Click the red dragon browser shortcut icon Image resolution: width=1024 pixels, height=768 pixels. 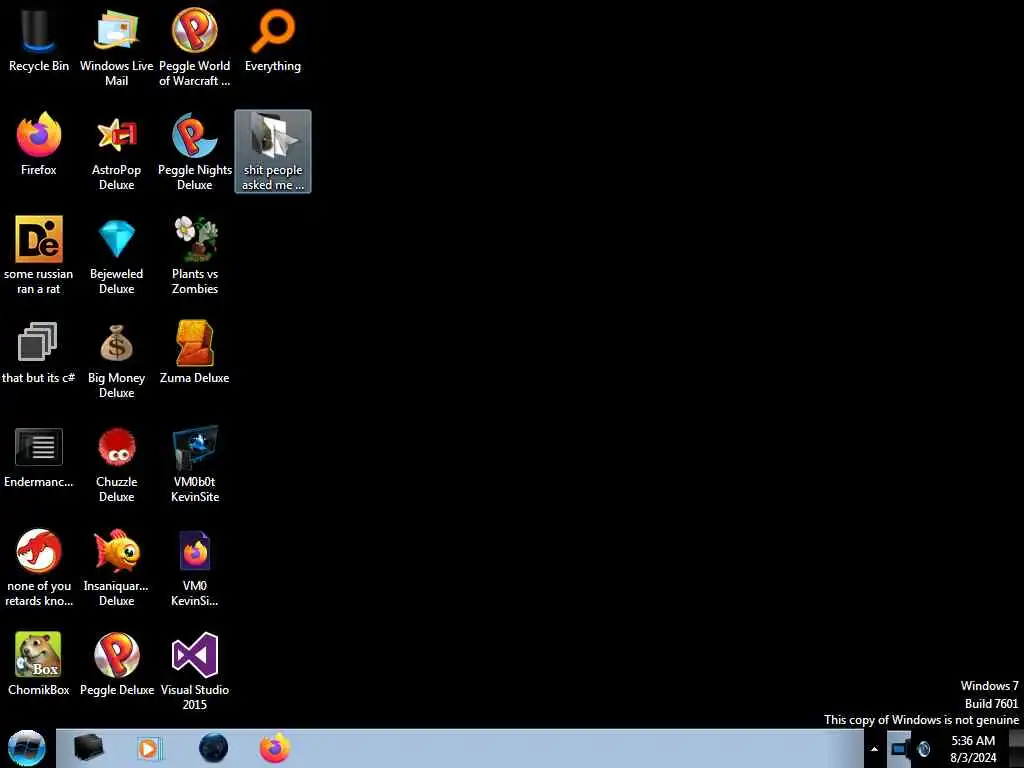point(39,551)
